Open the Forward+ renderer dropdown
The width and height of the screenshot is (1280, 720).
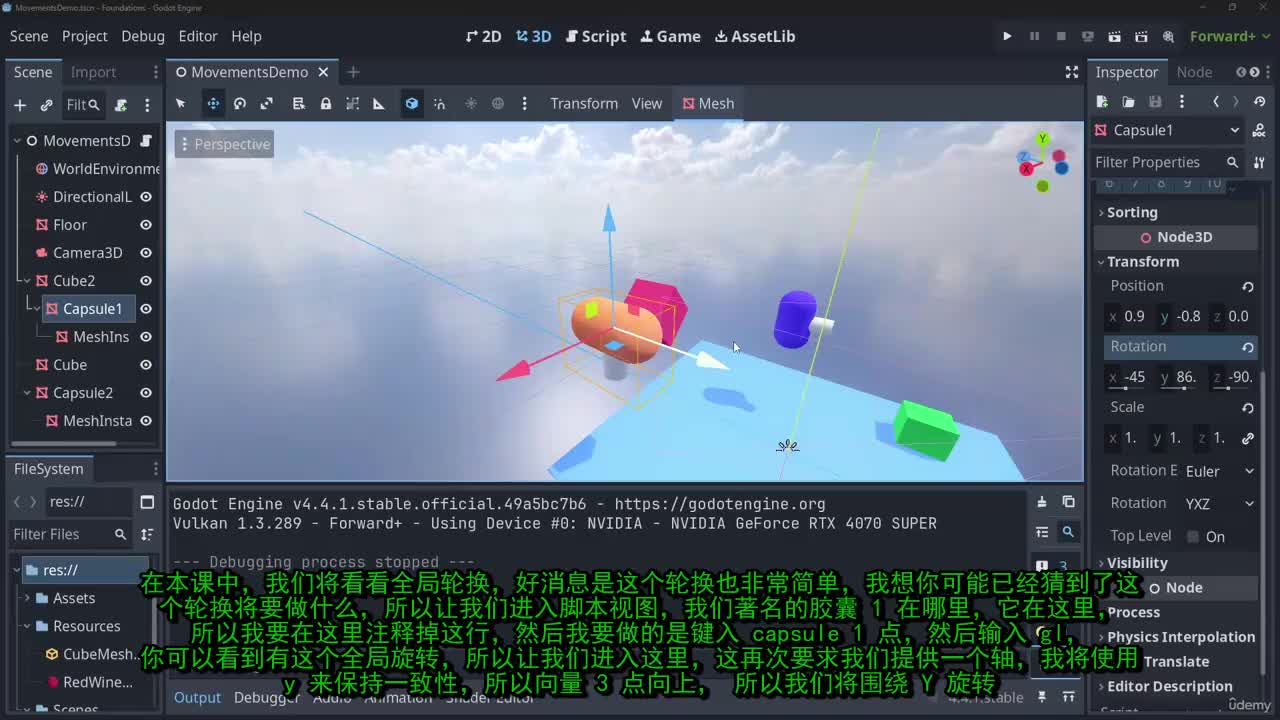pyautogui.click(x=1230, y=36)
